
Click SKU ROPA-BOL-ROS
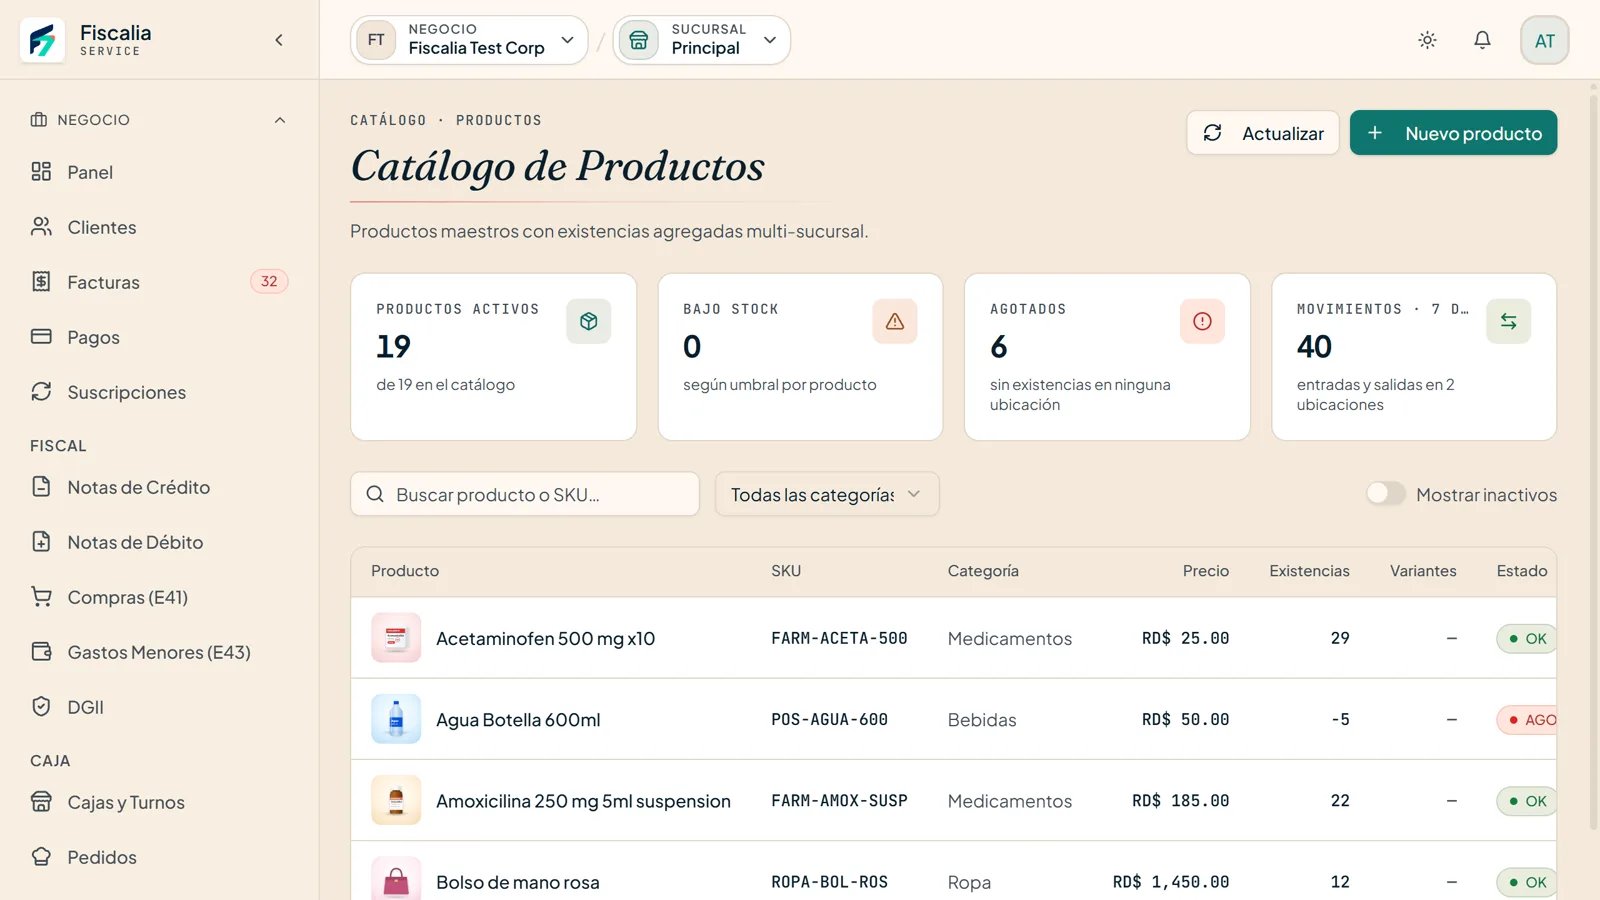pyautogui.click(x=829, y=882)
